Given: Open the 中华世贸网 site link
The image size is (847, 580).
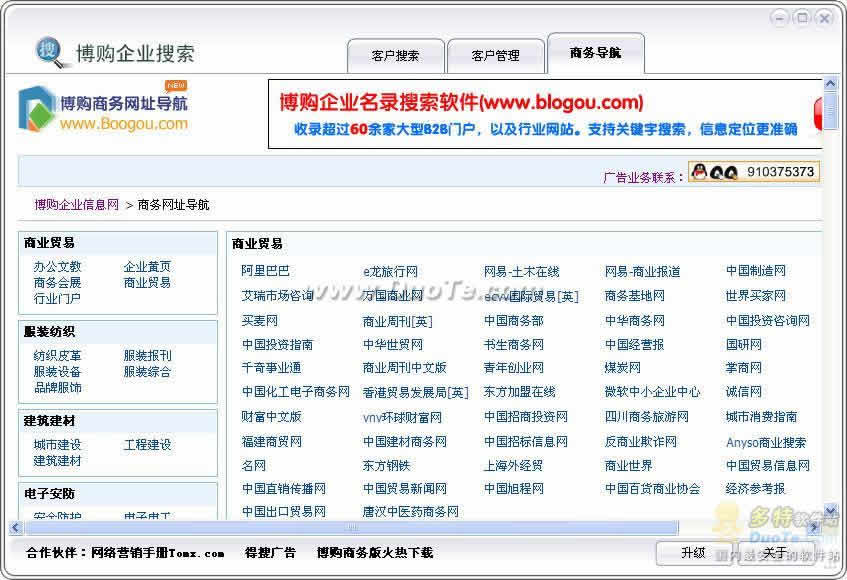Looking at the screenshot, I should coord(393,345).
